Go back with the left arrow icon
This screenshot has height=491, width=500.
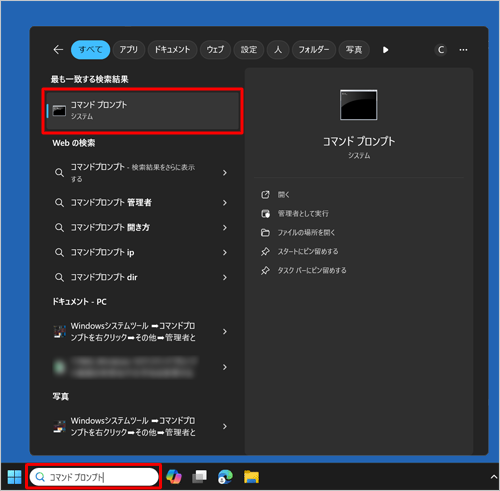pos(58,50)
